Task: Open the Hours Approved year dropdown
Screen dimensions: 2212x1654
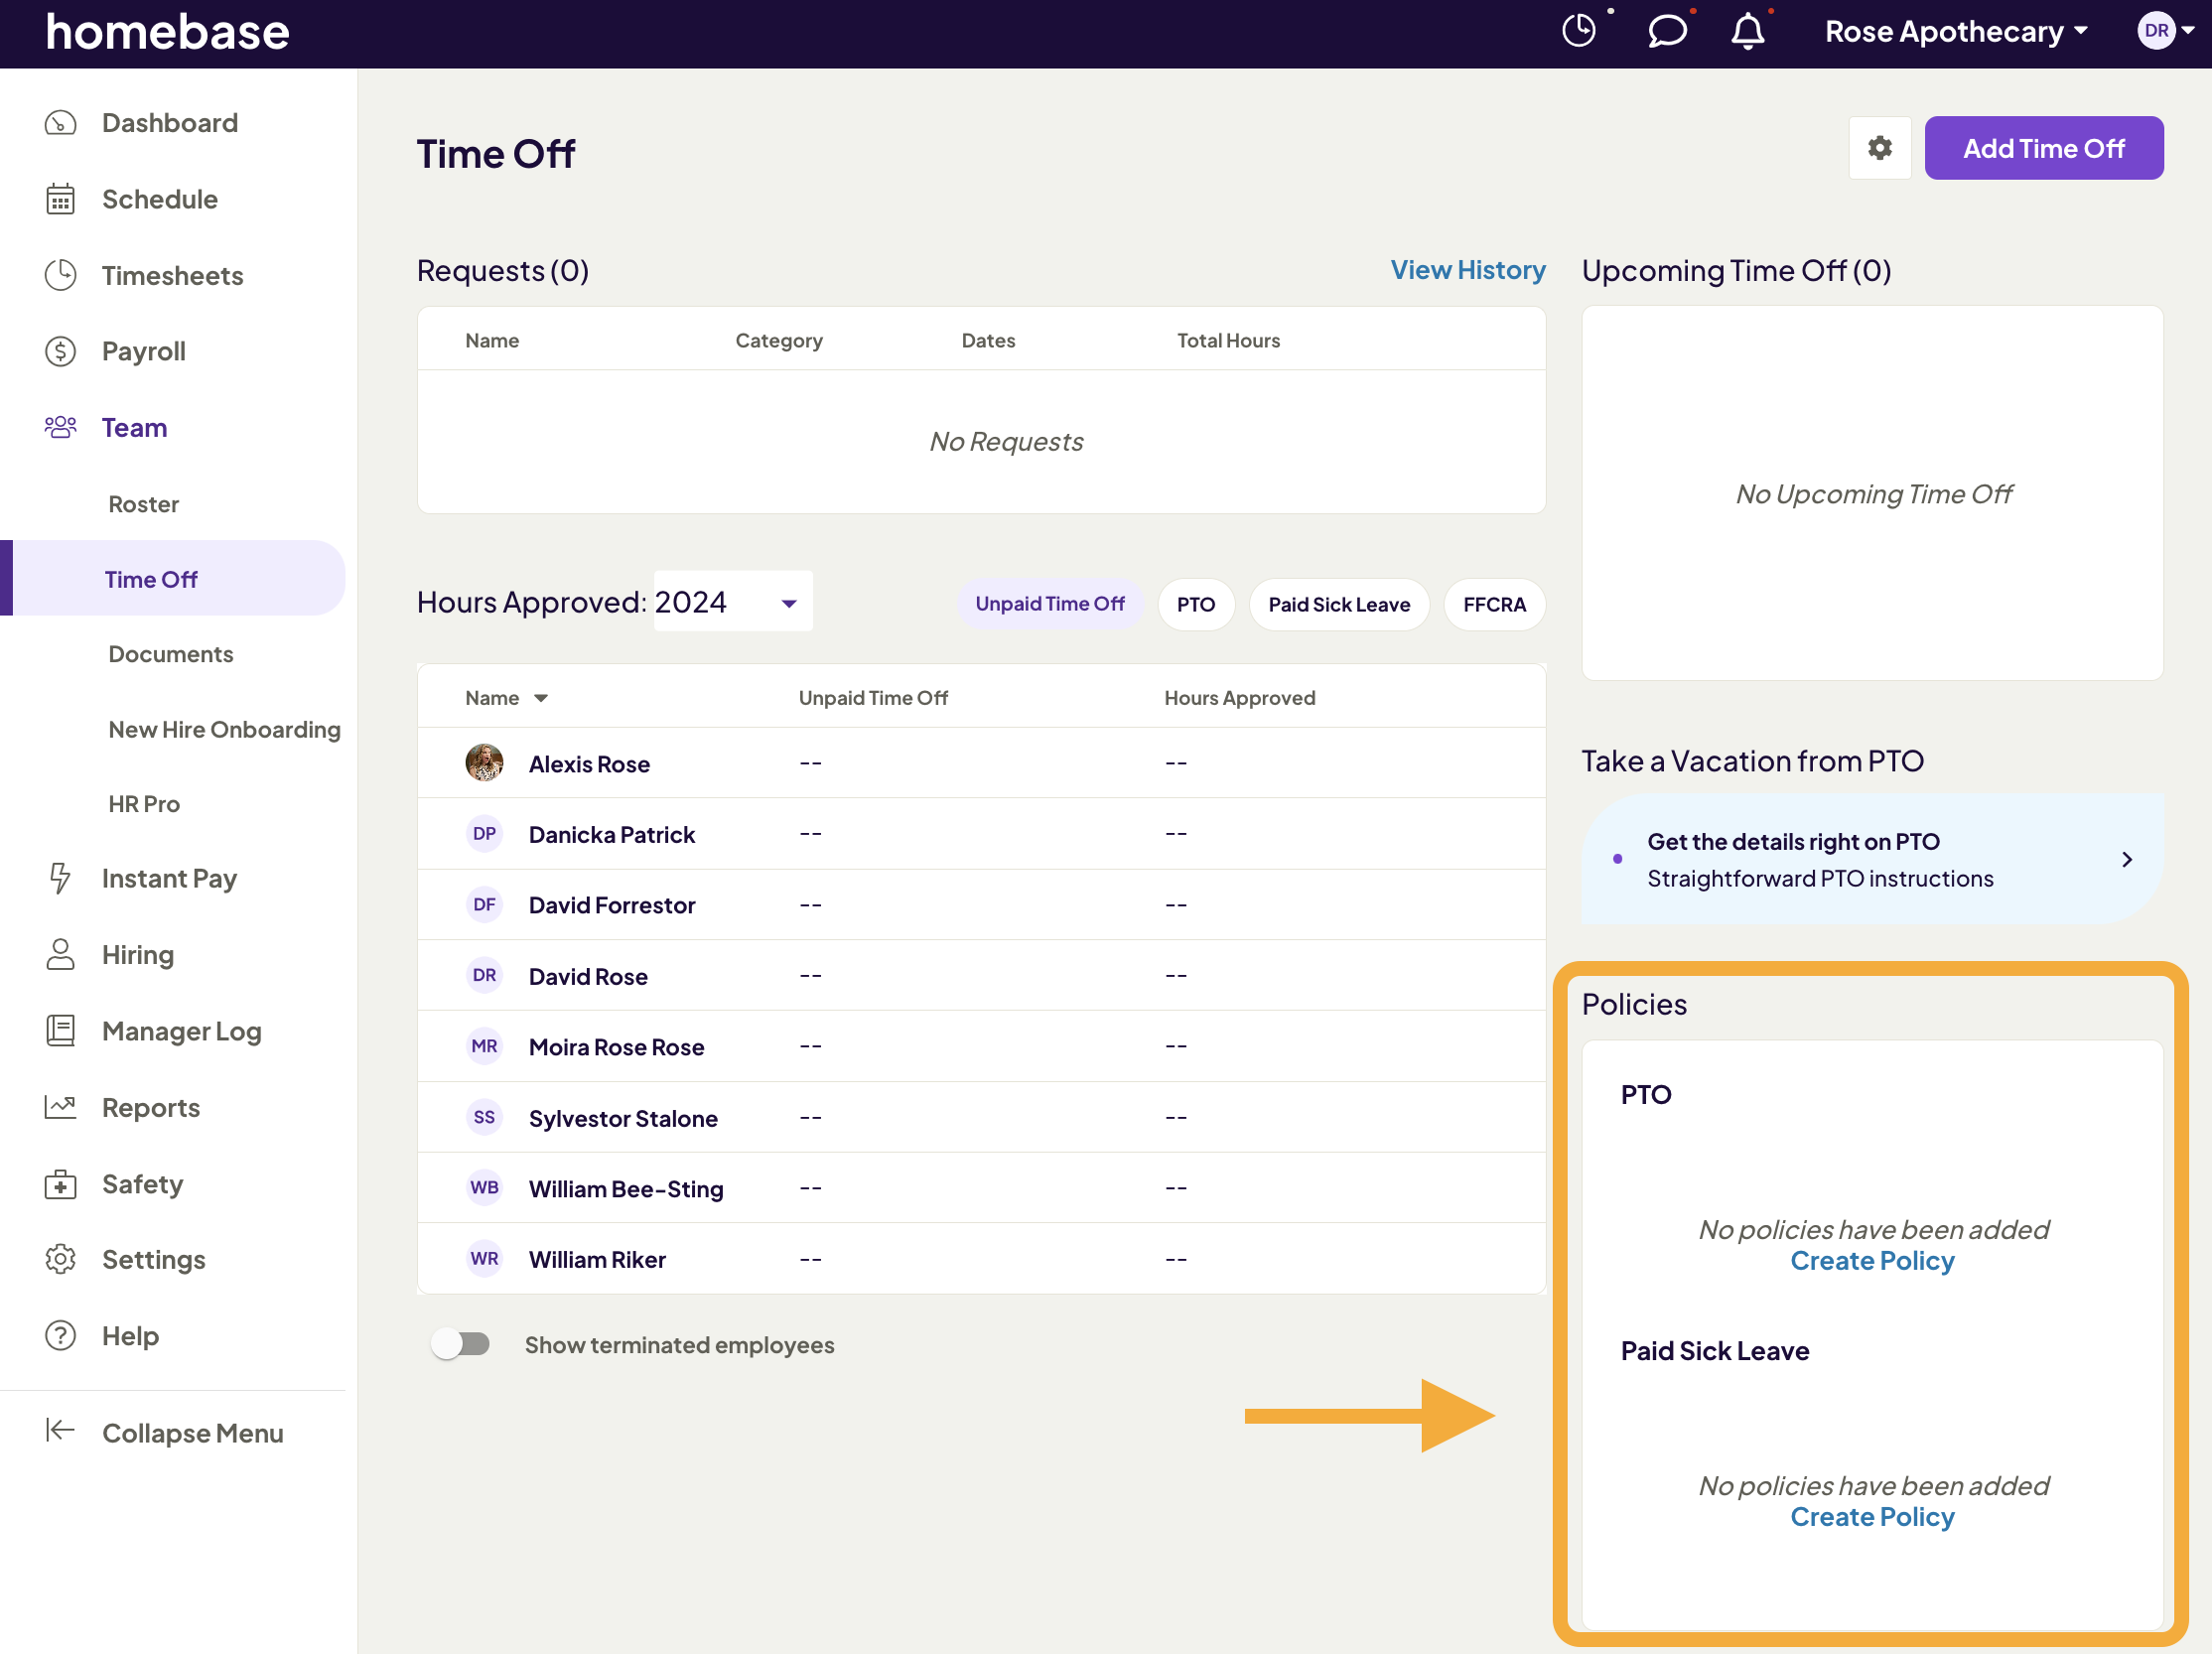Action: click(732, 602)
